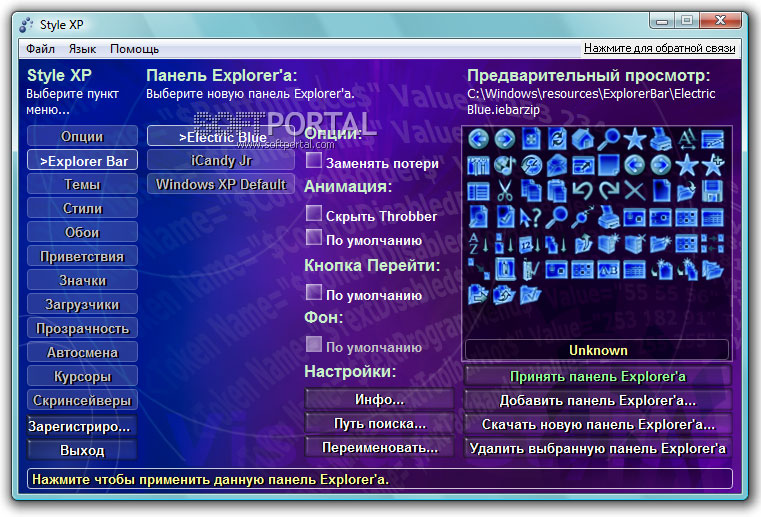This screenshot has height=517, width=761.
Task: Click the open envelope mail icon
Action: tap(557, 166)
